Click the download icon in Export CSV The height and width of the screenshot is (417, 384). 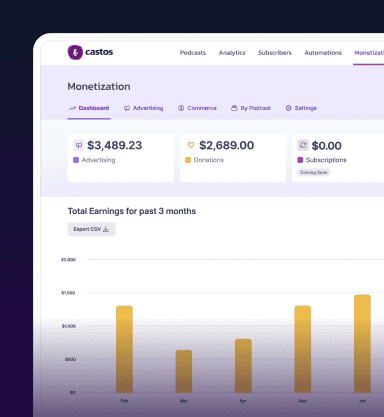[106, 229]
